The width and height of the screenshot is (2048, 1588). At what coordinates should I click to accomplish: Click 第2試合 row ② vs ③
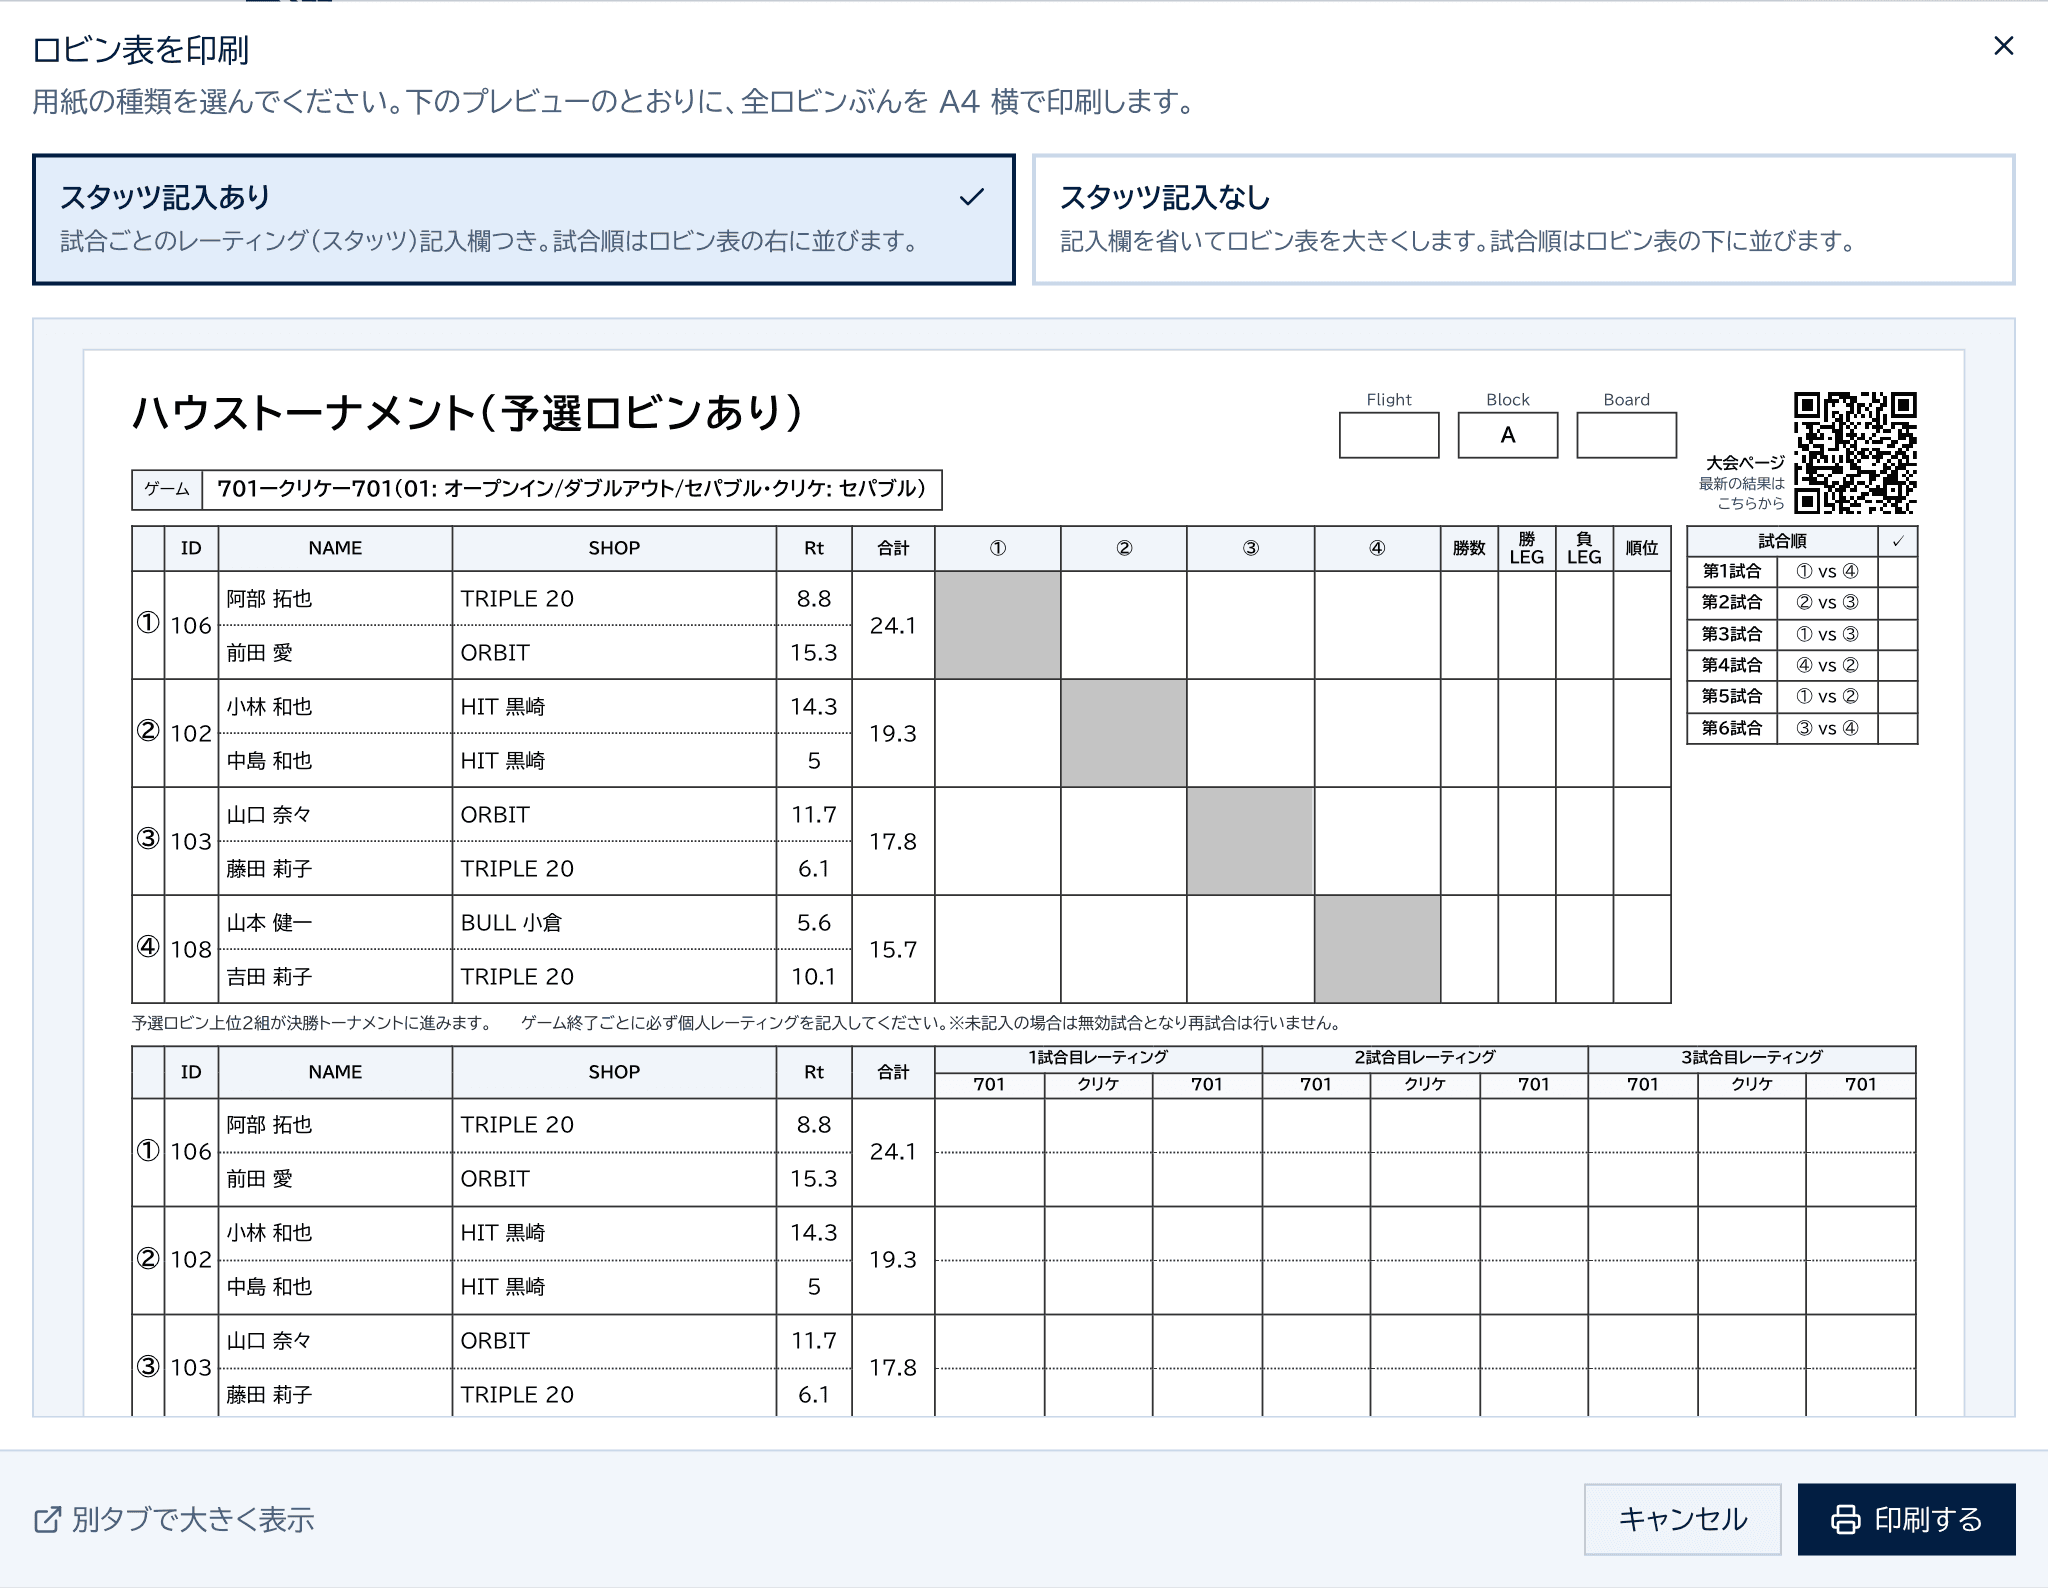(x=1802, y=603)
